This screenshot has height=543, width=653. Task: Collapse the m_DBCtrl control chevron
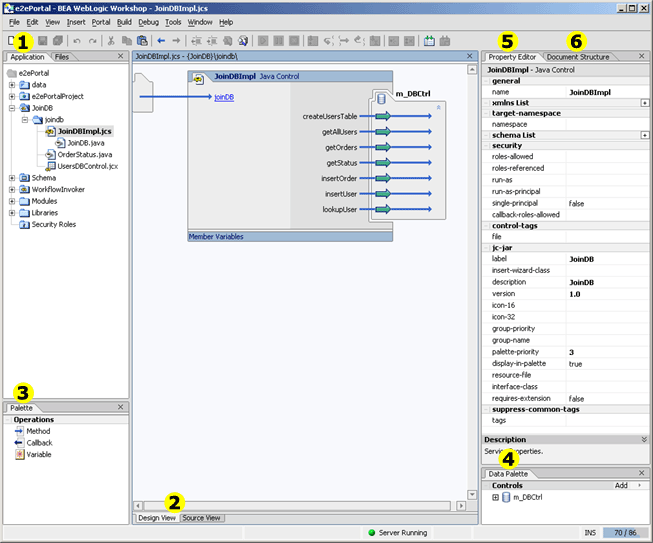439,107
